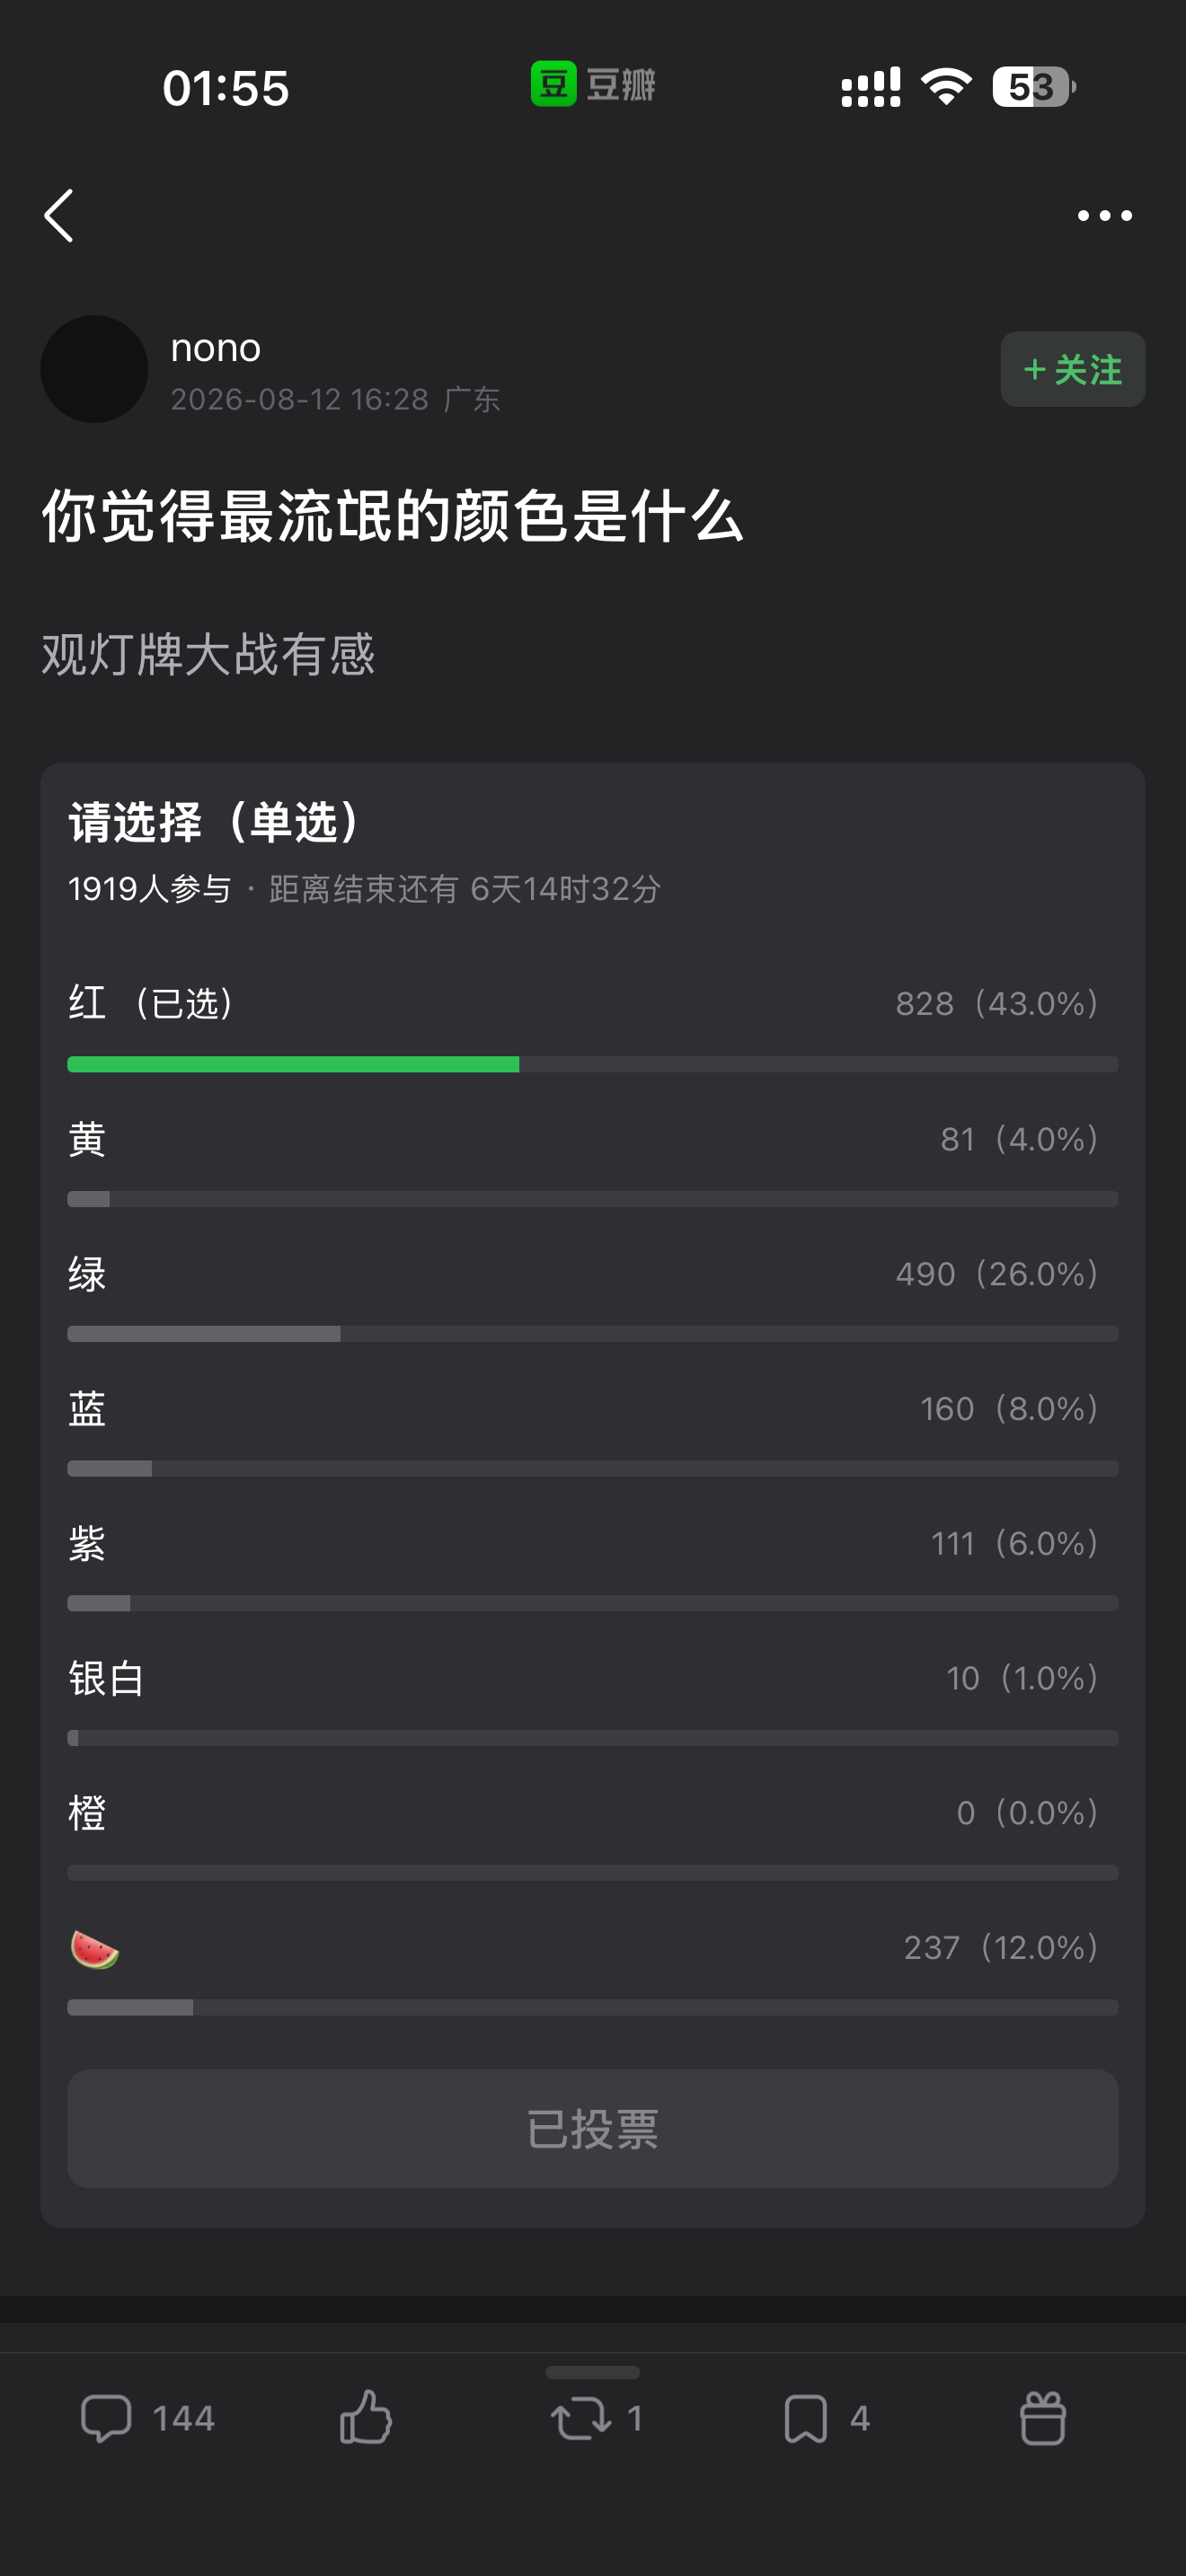Tap nono's black avatar picture
The height and width of the screenshot is (2576, 1186).
[94, 369]
